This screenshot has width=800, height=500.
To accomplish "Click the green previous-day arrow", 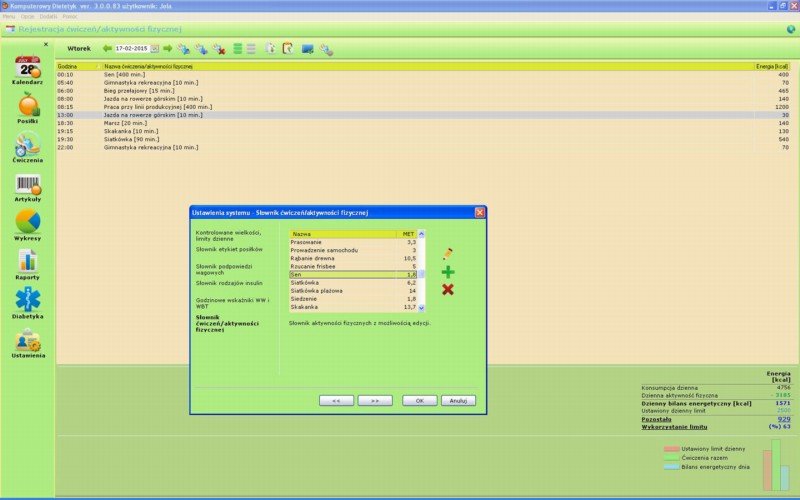I will coord(107,48).
